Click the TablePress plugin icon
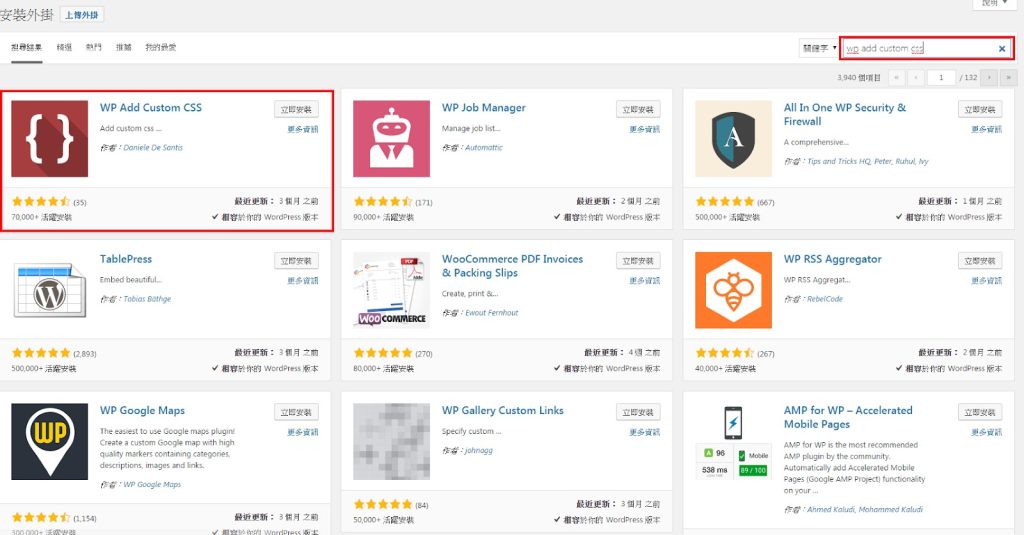1024x535 pixels. (50, 290)
